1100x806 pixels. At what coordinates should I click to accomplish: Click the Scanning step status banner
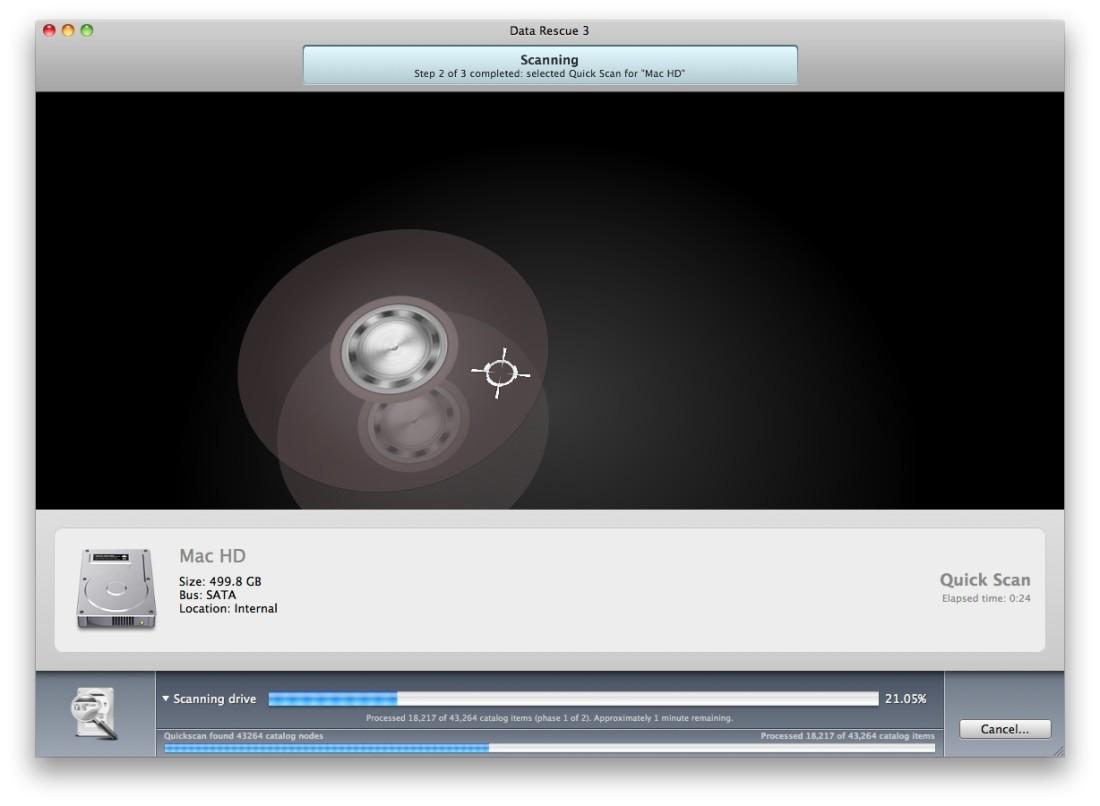tap(550, 66)
